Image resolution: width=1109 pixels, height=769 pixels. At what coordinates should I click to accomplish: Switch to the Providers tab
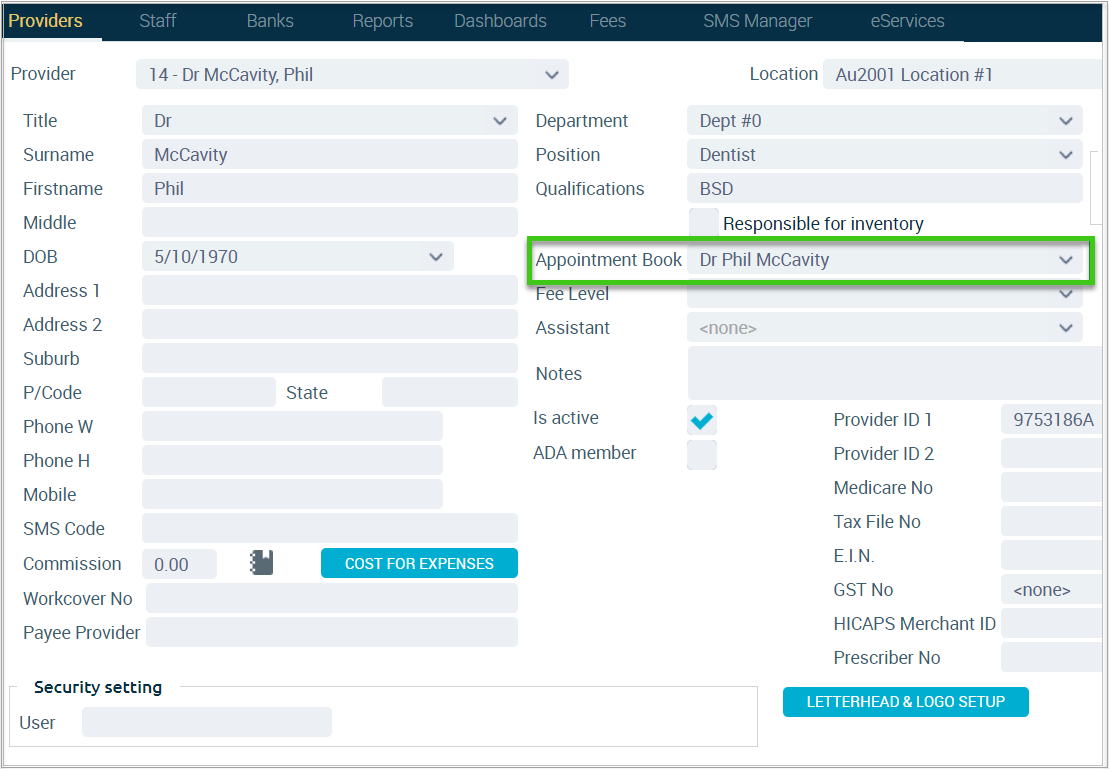click(x=45, y=21)
